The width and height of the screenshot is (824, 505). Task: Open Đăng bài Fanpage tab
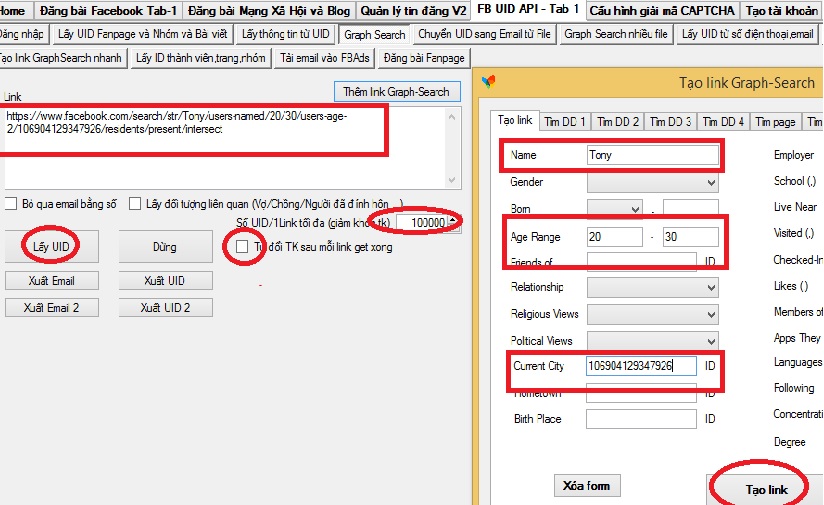tap(424, 58)
